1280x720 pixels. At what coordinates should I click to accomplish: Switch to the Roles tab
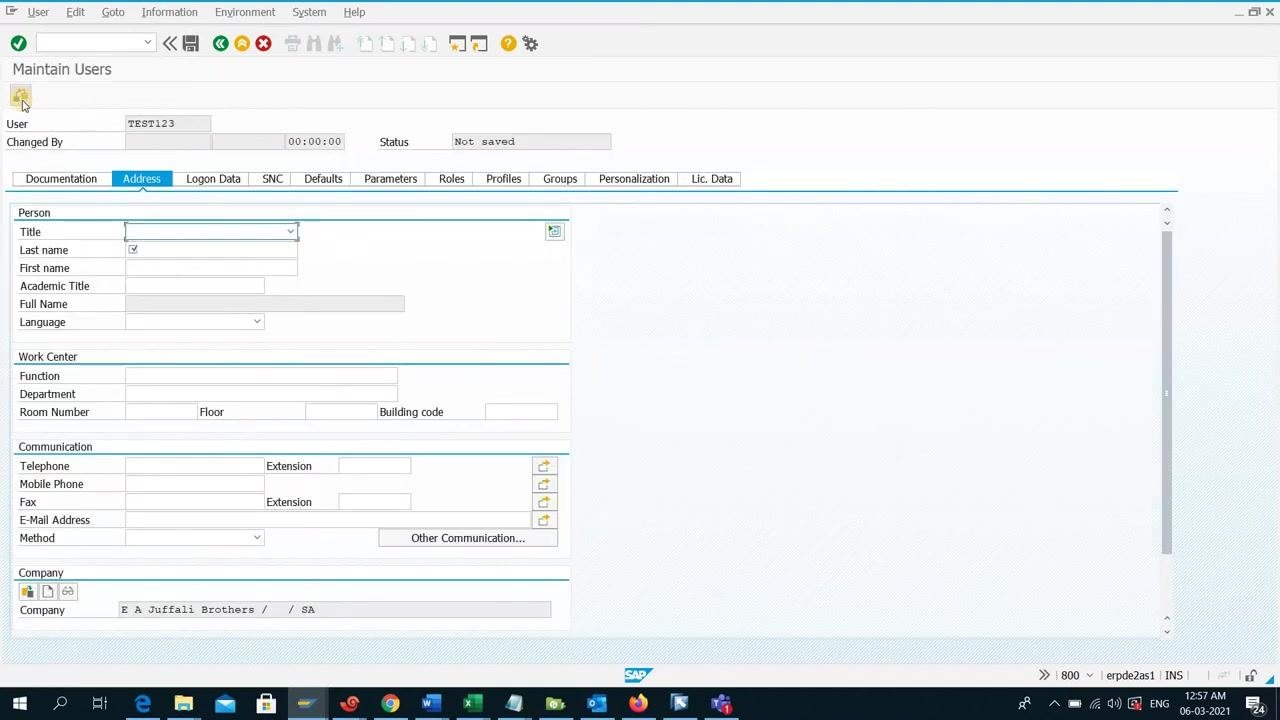(x=452, y=179)
